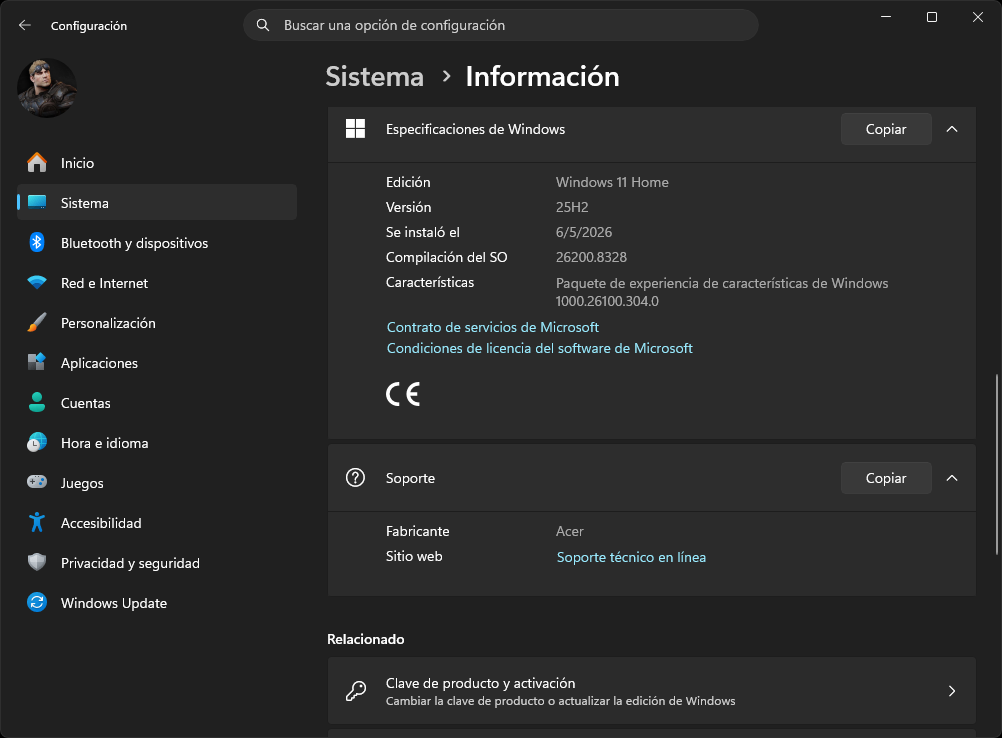Click the Soporte question mark icon
This screenshot has width=1002, height=738.
pyautogui.click(x=355, y=478)
